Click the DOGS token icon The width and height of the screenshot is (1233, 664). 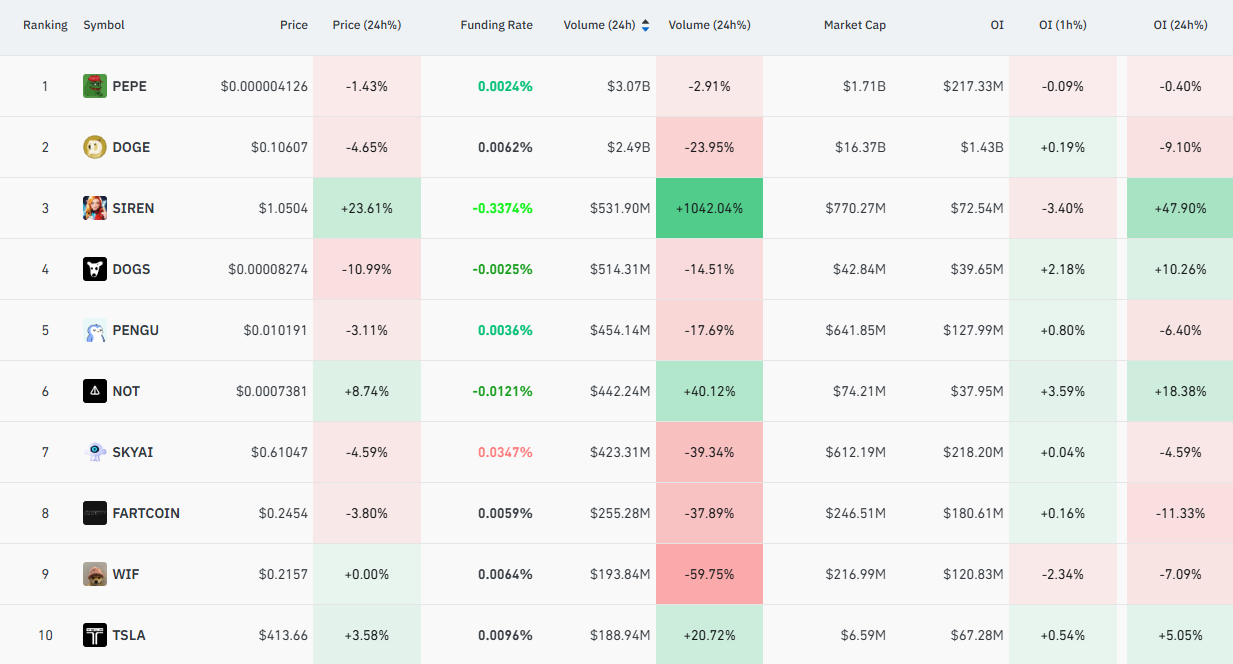(x=95, y=269)
